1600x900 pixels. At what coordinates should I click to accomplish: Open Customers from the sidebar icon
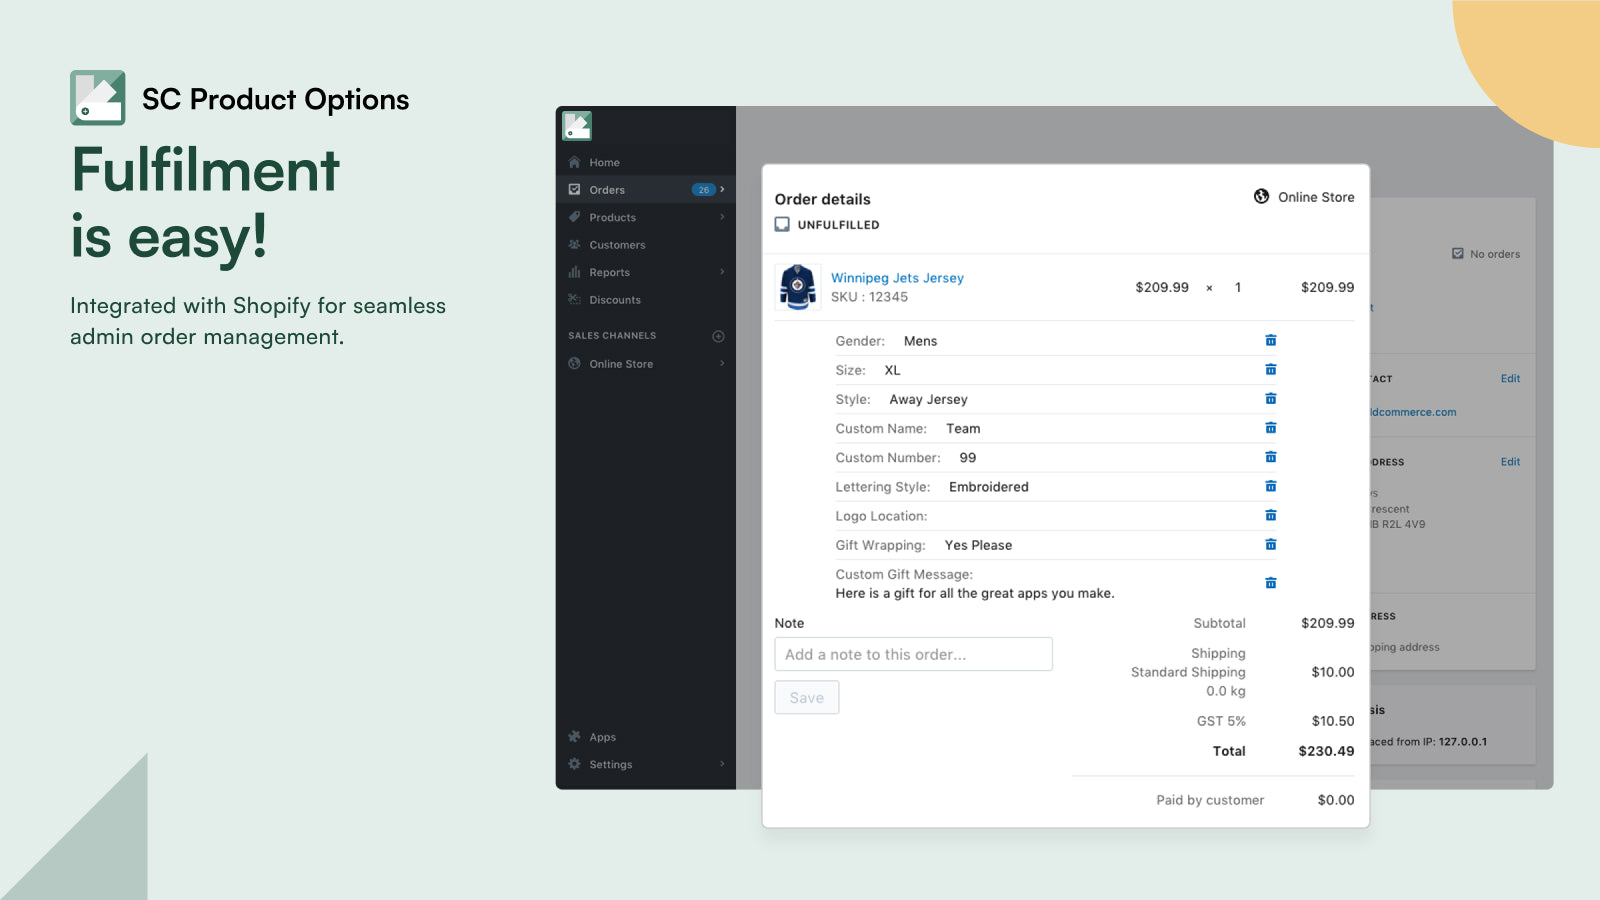coord(574,244)
